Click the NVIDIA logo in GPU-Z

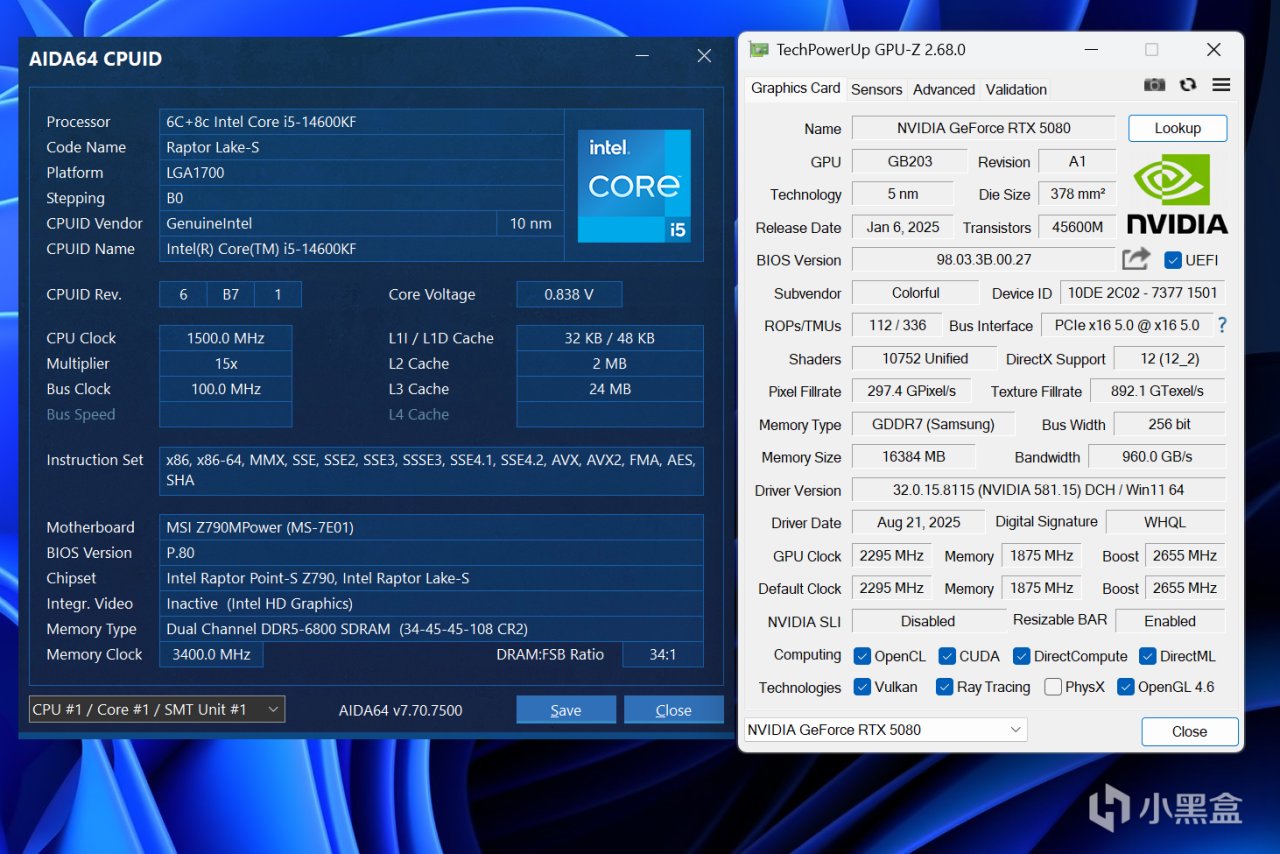[x=1177, y=194]
